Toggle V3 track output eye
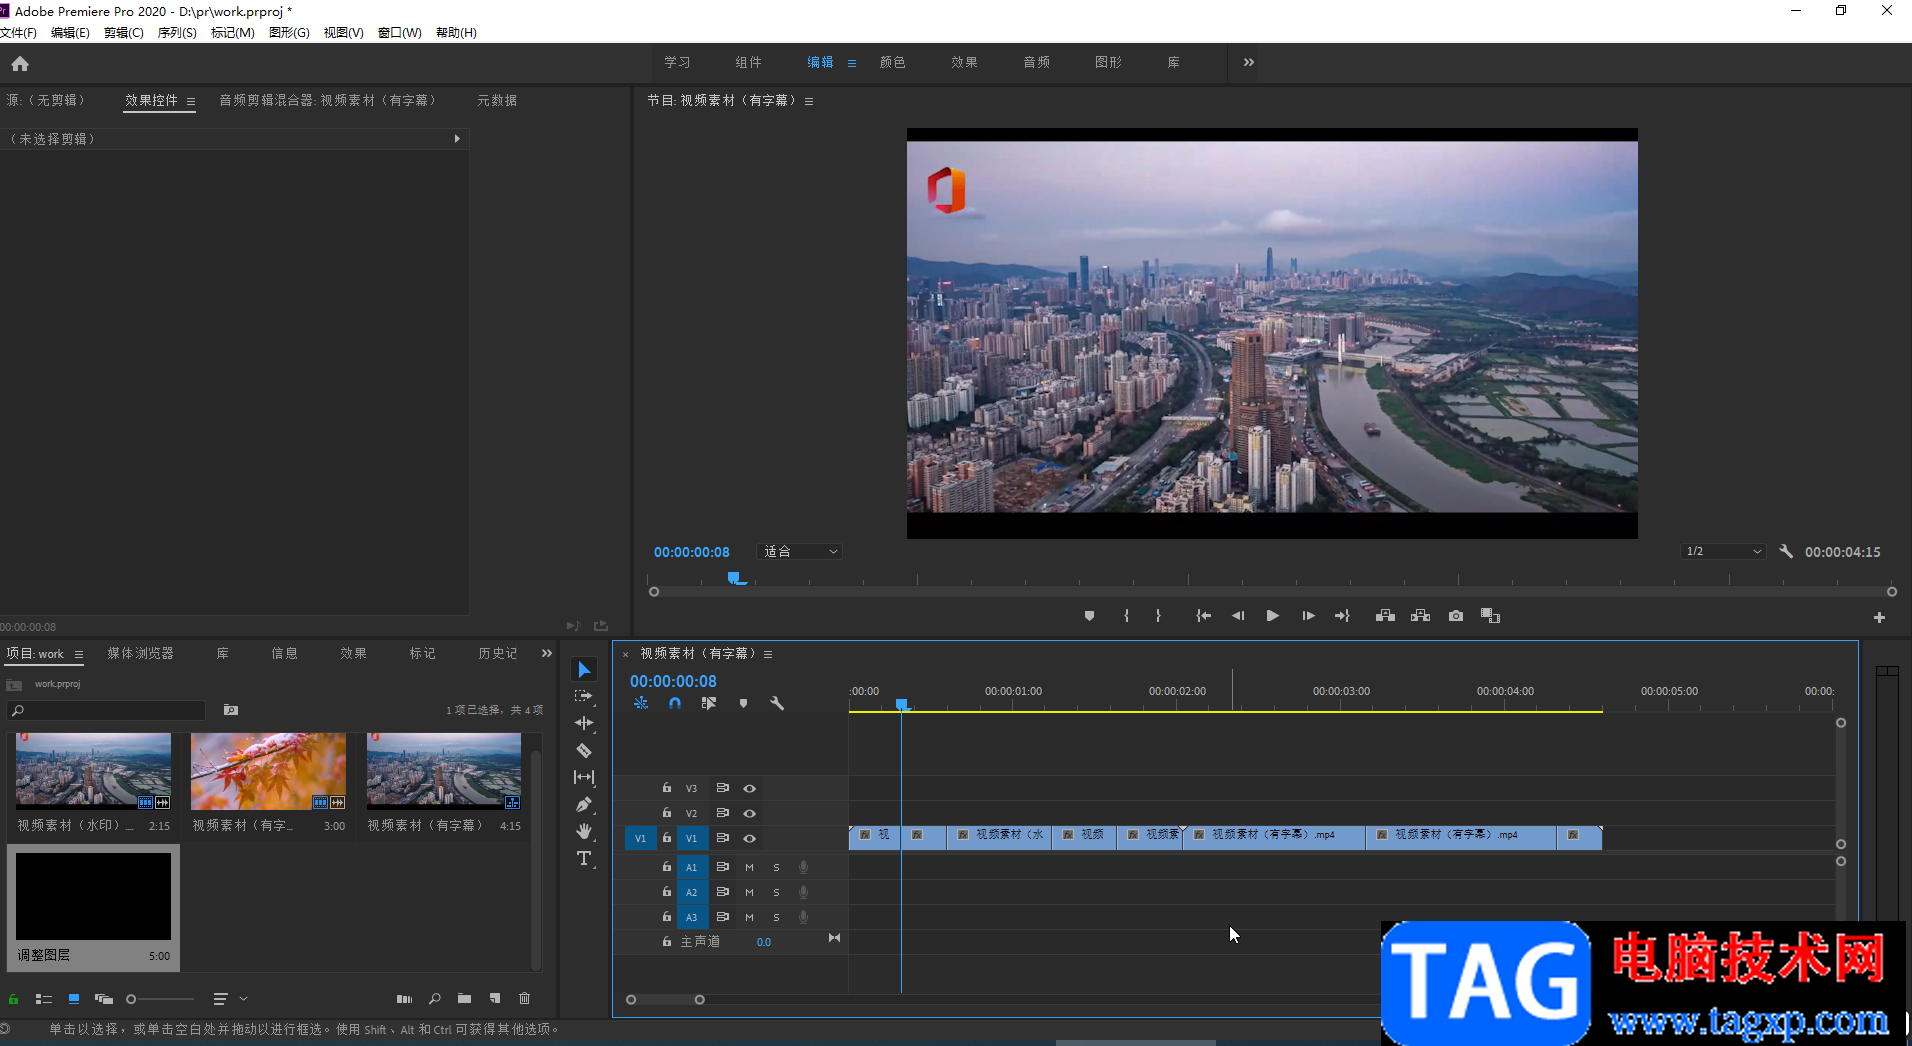Image resolution: width=1912 pixels, height=1046 pixels. pos(749,788)
